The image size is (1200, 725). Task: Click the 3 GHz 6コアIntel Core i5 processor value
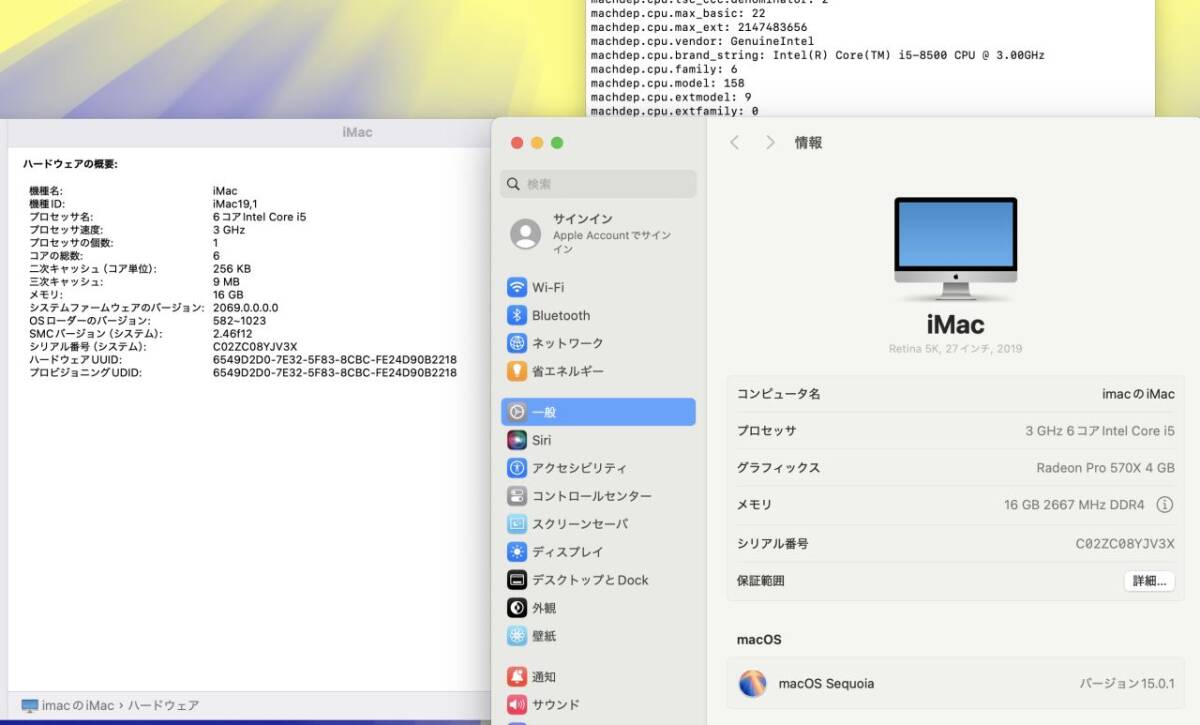coord(1100,431)
